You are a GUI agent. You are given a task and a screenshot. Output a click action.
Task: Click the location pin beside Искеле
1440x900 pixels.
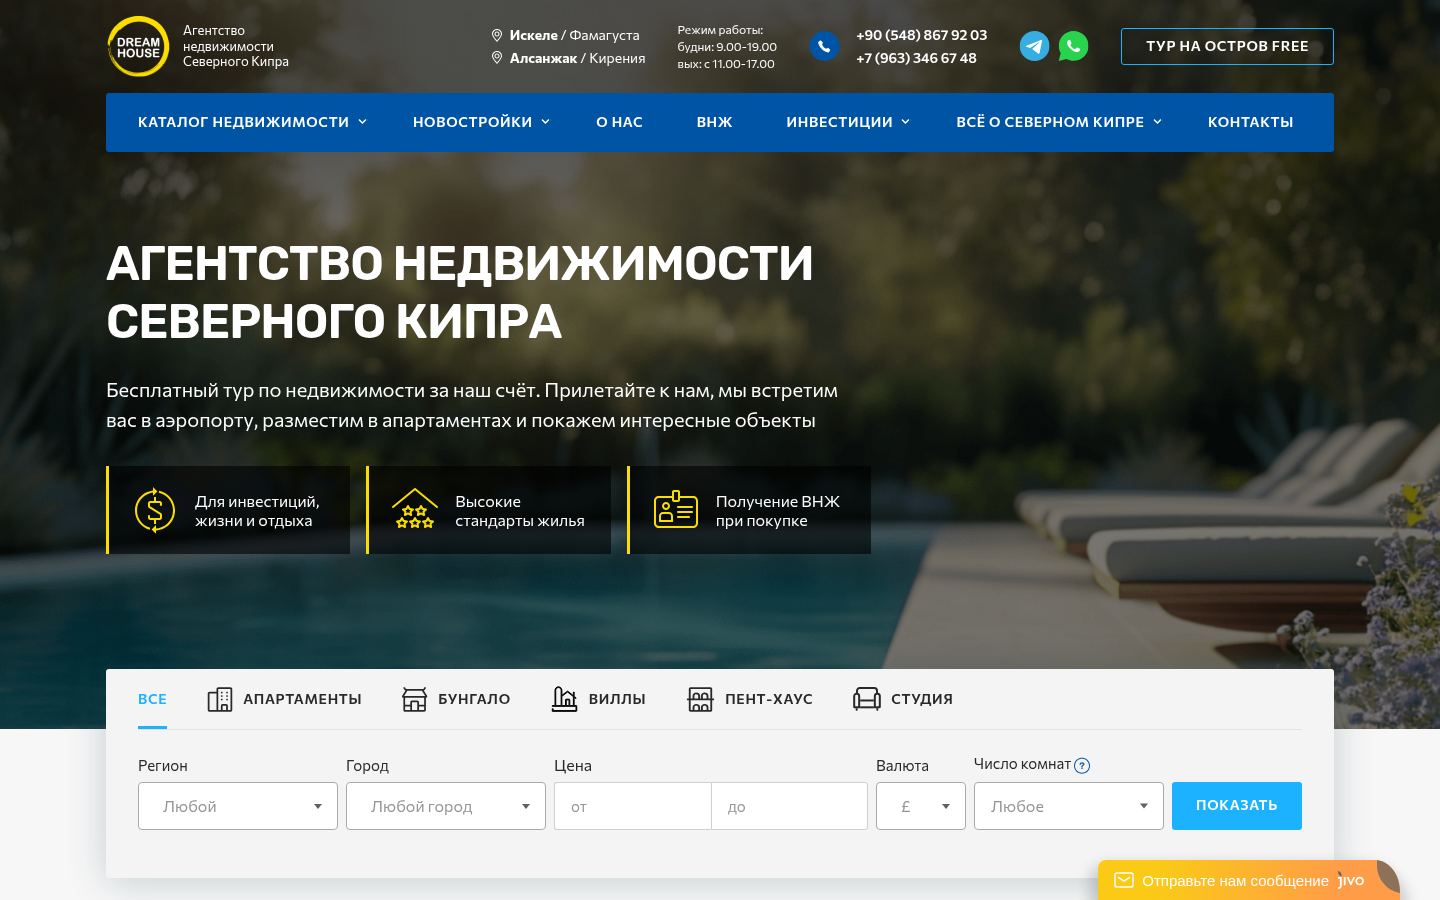(x=497, y=35)
